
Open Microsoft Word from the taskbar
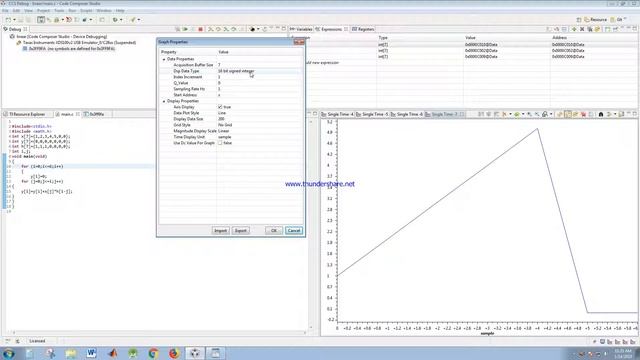[x=91, y=353]
